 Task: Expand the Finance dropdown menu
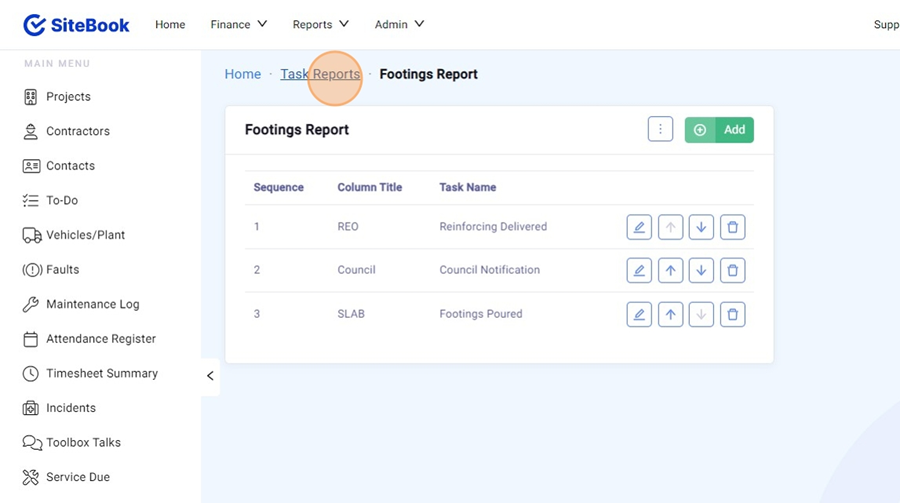(x=238, y=25)
